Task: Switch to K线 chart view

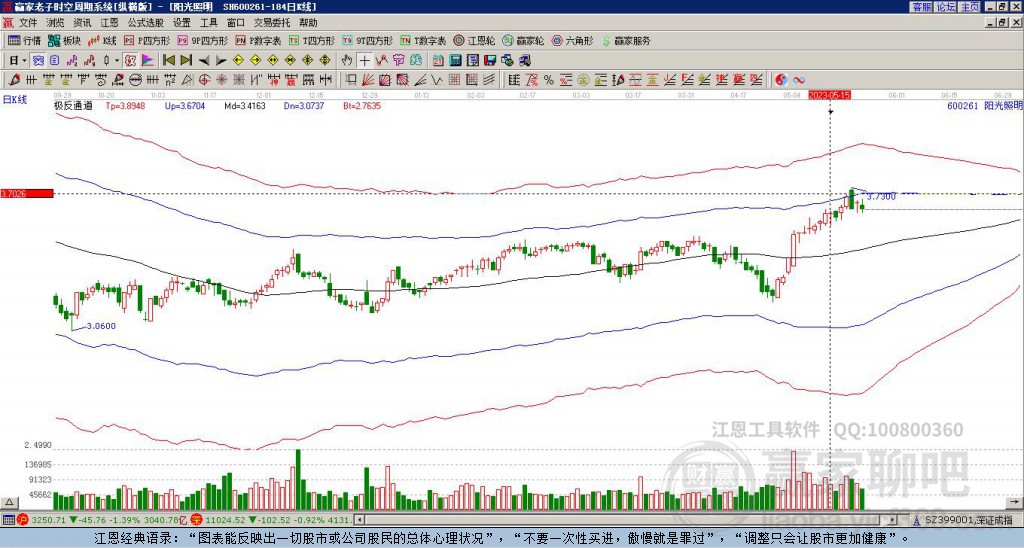Action: click(102, 40)
